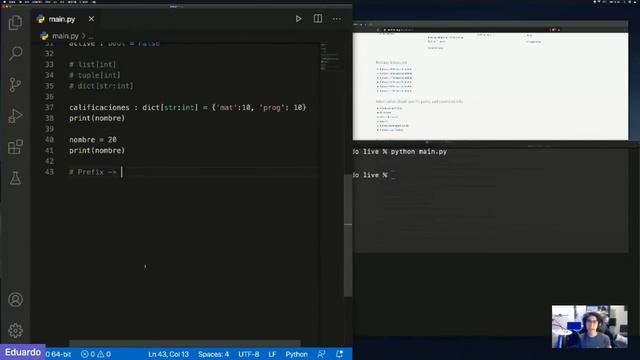Image resolution: width=640 pixels, height=360 pixels.
Task: Click the print(nombre) statement on line 41
Action: click(x=97, y=150)
